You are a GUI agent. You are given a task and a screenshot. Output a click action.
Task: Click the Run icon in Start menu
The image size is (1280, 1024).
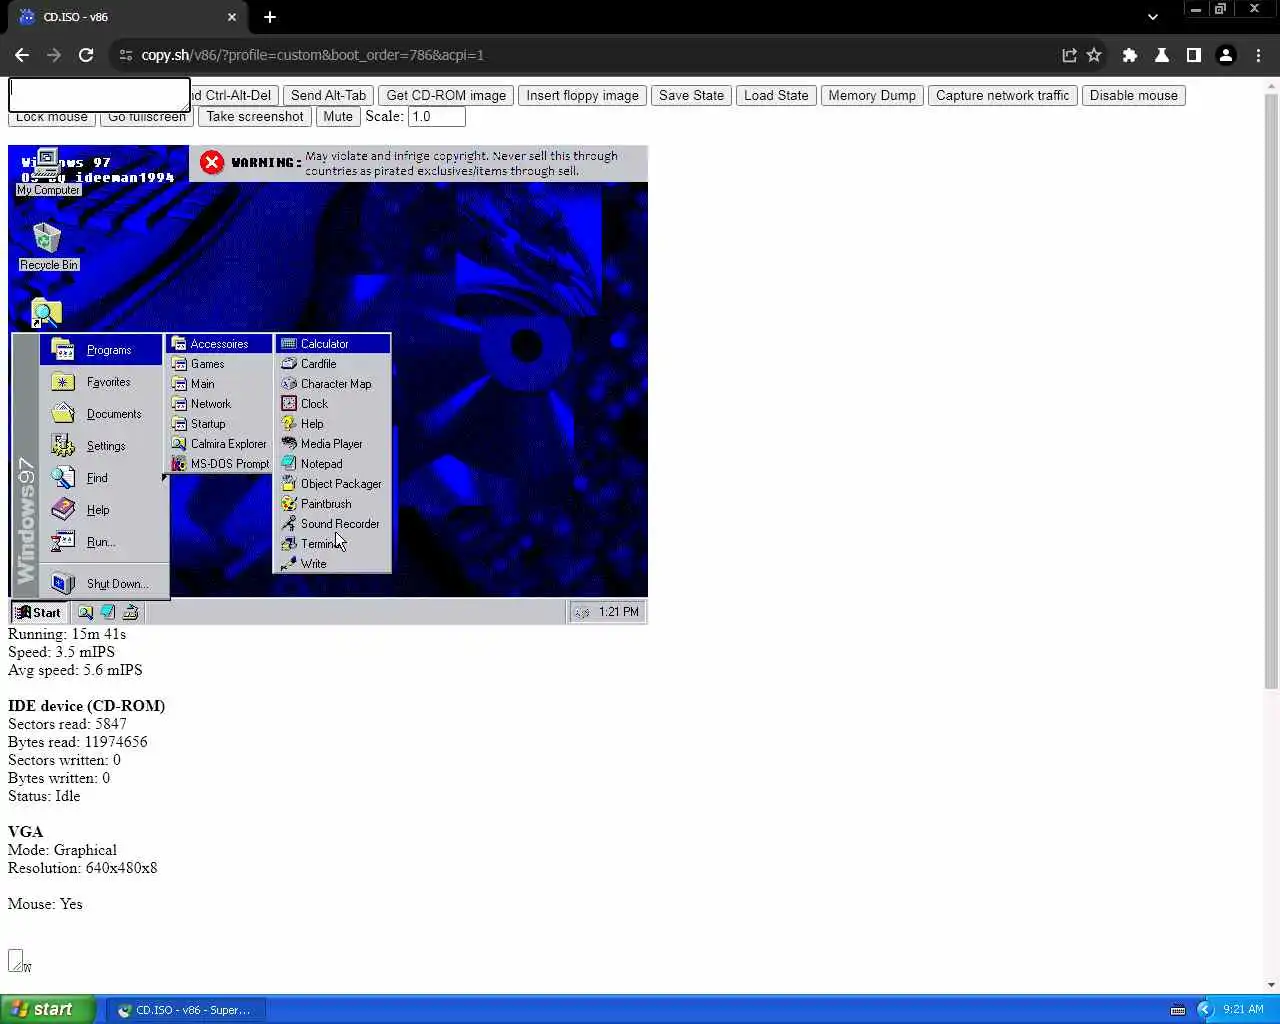coord(63,542)
